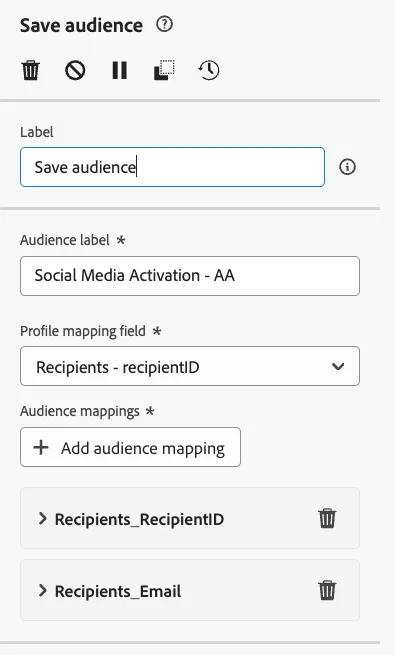Screen dimensions: 395x655
Task: Expand the Recipients_Email mapping row
Action: coord(43,590)
